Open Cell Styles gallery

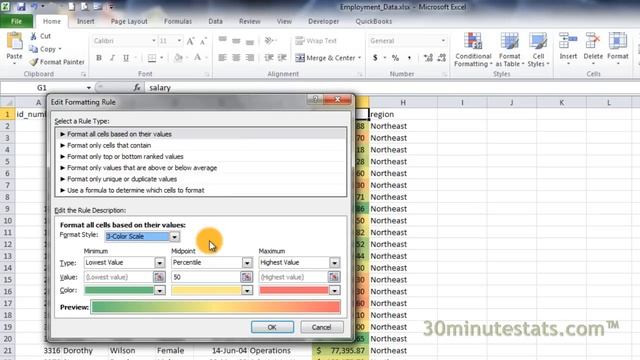(x=538, y=50)
